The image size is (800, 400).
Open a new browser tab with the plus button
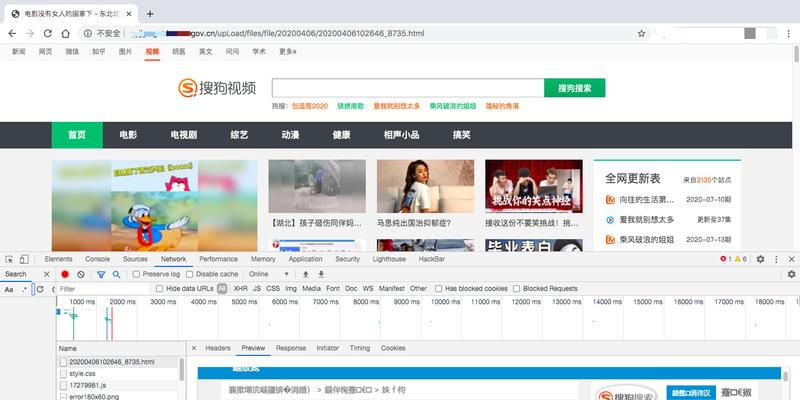pos(149,14)
